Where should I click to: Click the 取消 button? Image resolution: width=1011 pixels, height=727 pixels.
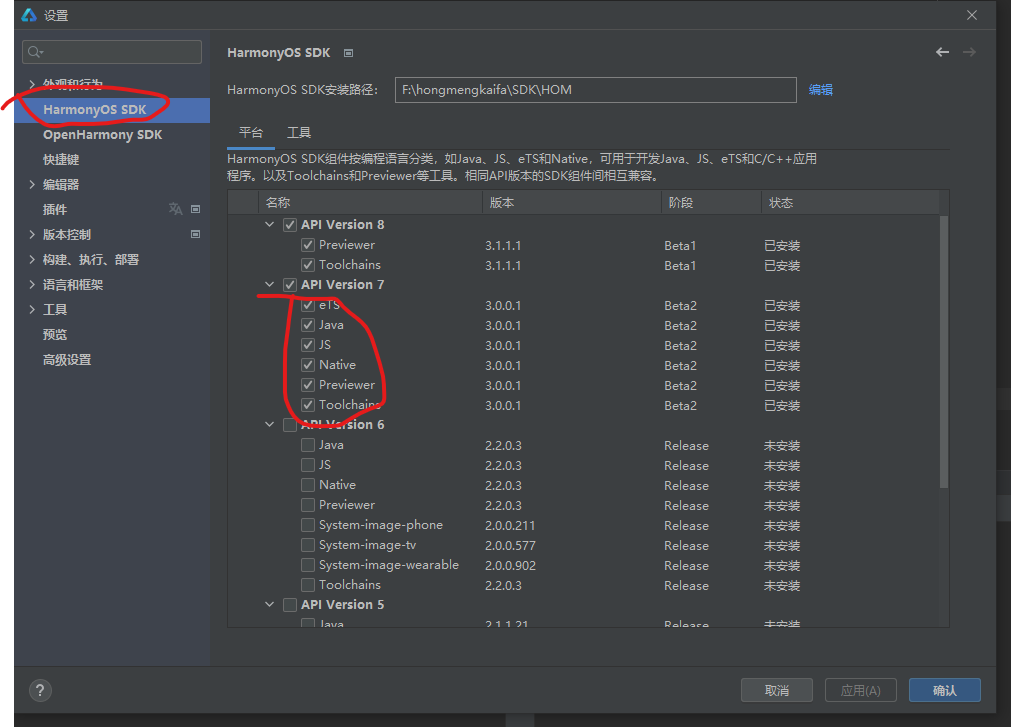click(x=776, y=690)
